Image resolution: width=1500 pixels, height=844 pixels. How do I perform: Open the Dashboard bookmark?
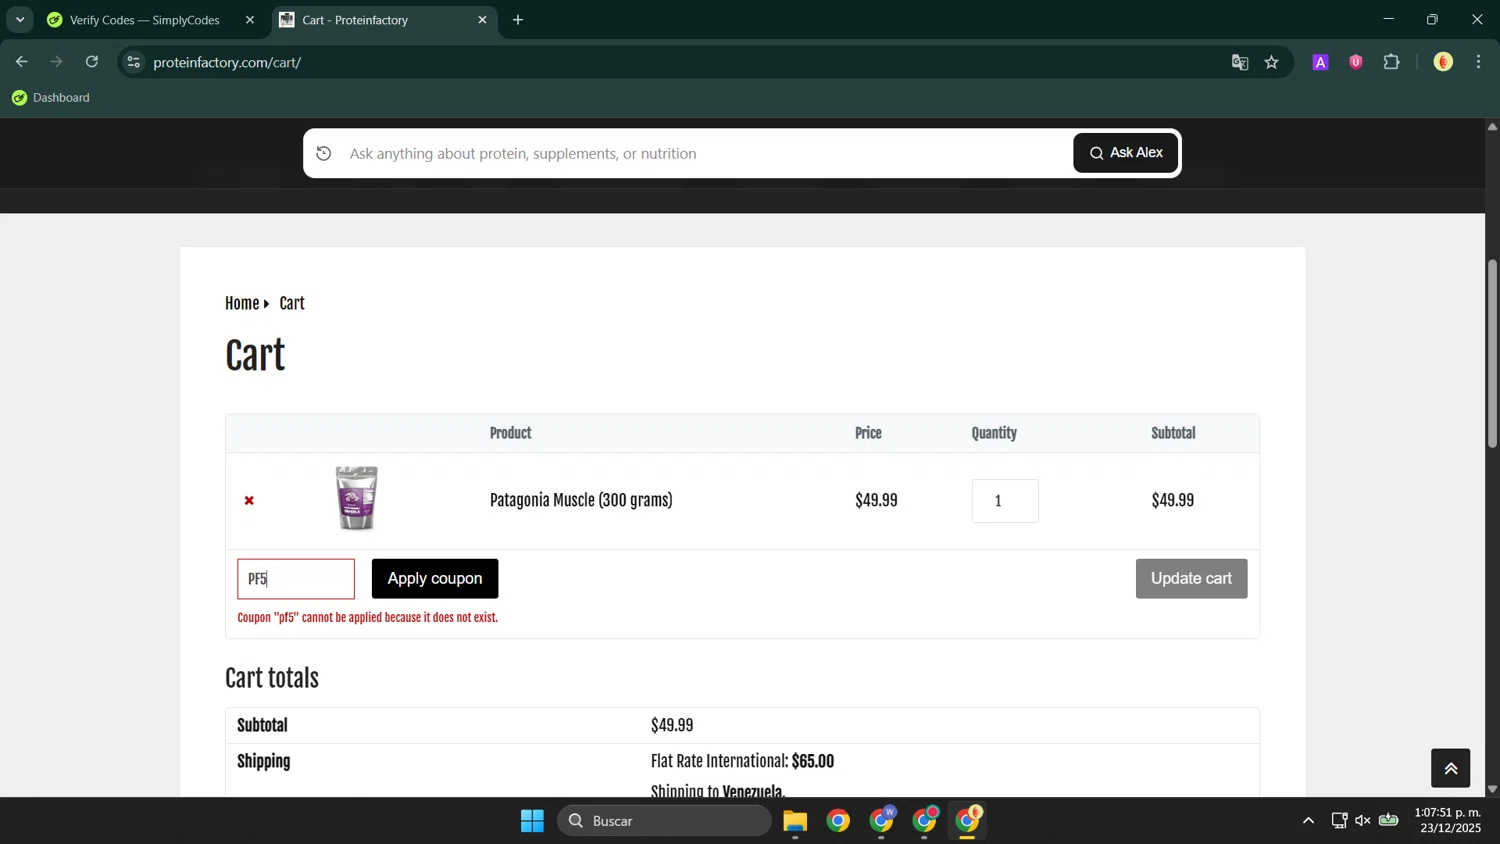(x=51, y=98)
